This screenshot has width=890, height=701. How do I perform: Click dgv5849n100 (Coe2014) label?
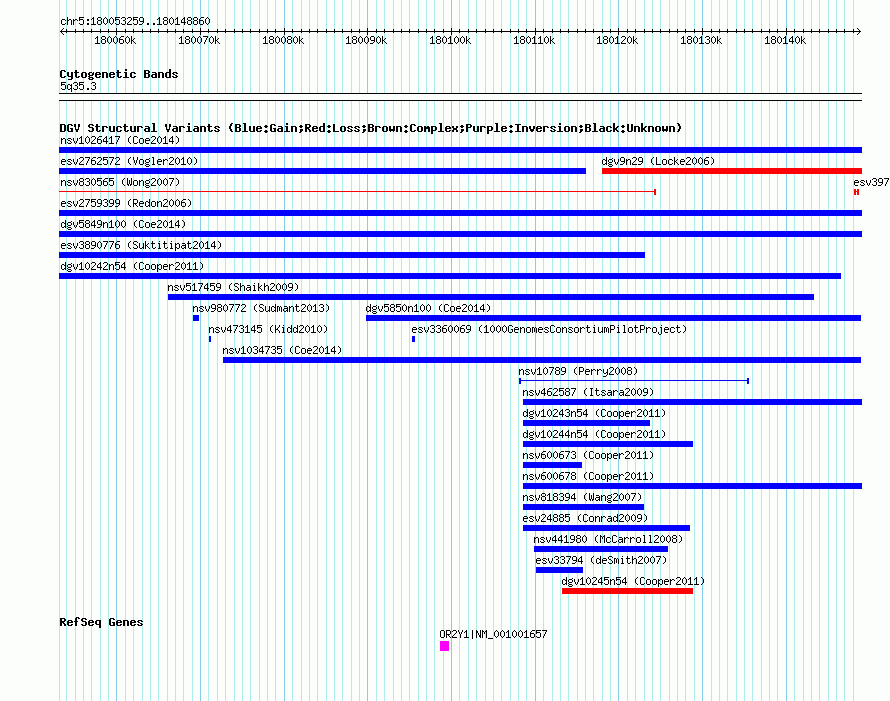[x=123, y=224]
